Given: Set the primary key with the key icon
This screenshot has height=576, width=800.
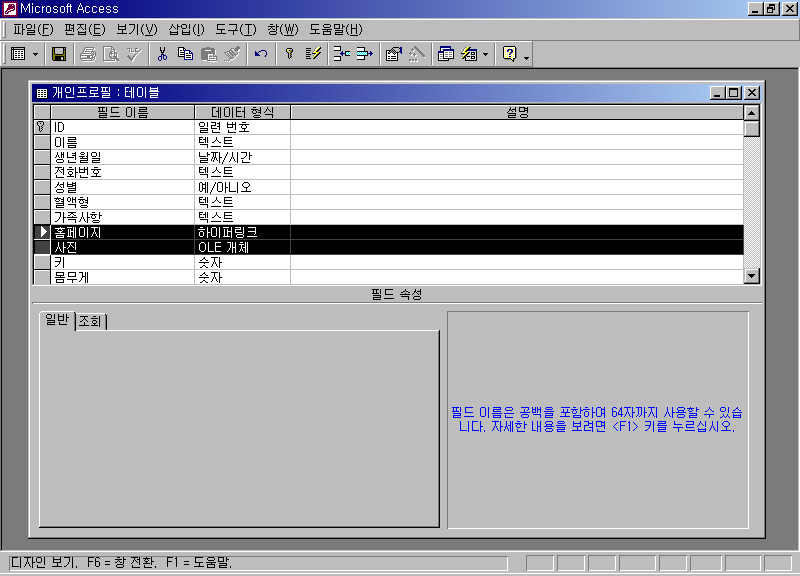Looking at the screenshot, I should tap(289, 54).
